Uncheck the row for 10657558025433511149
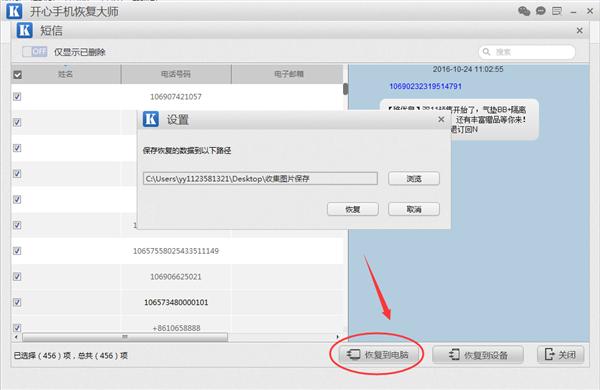This screenshot has width=600, height=390. (17, 251)
